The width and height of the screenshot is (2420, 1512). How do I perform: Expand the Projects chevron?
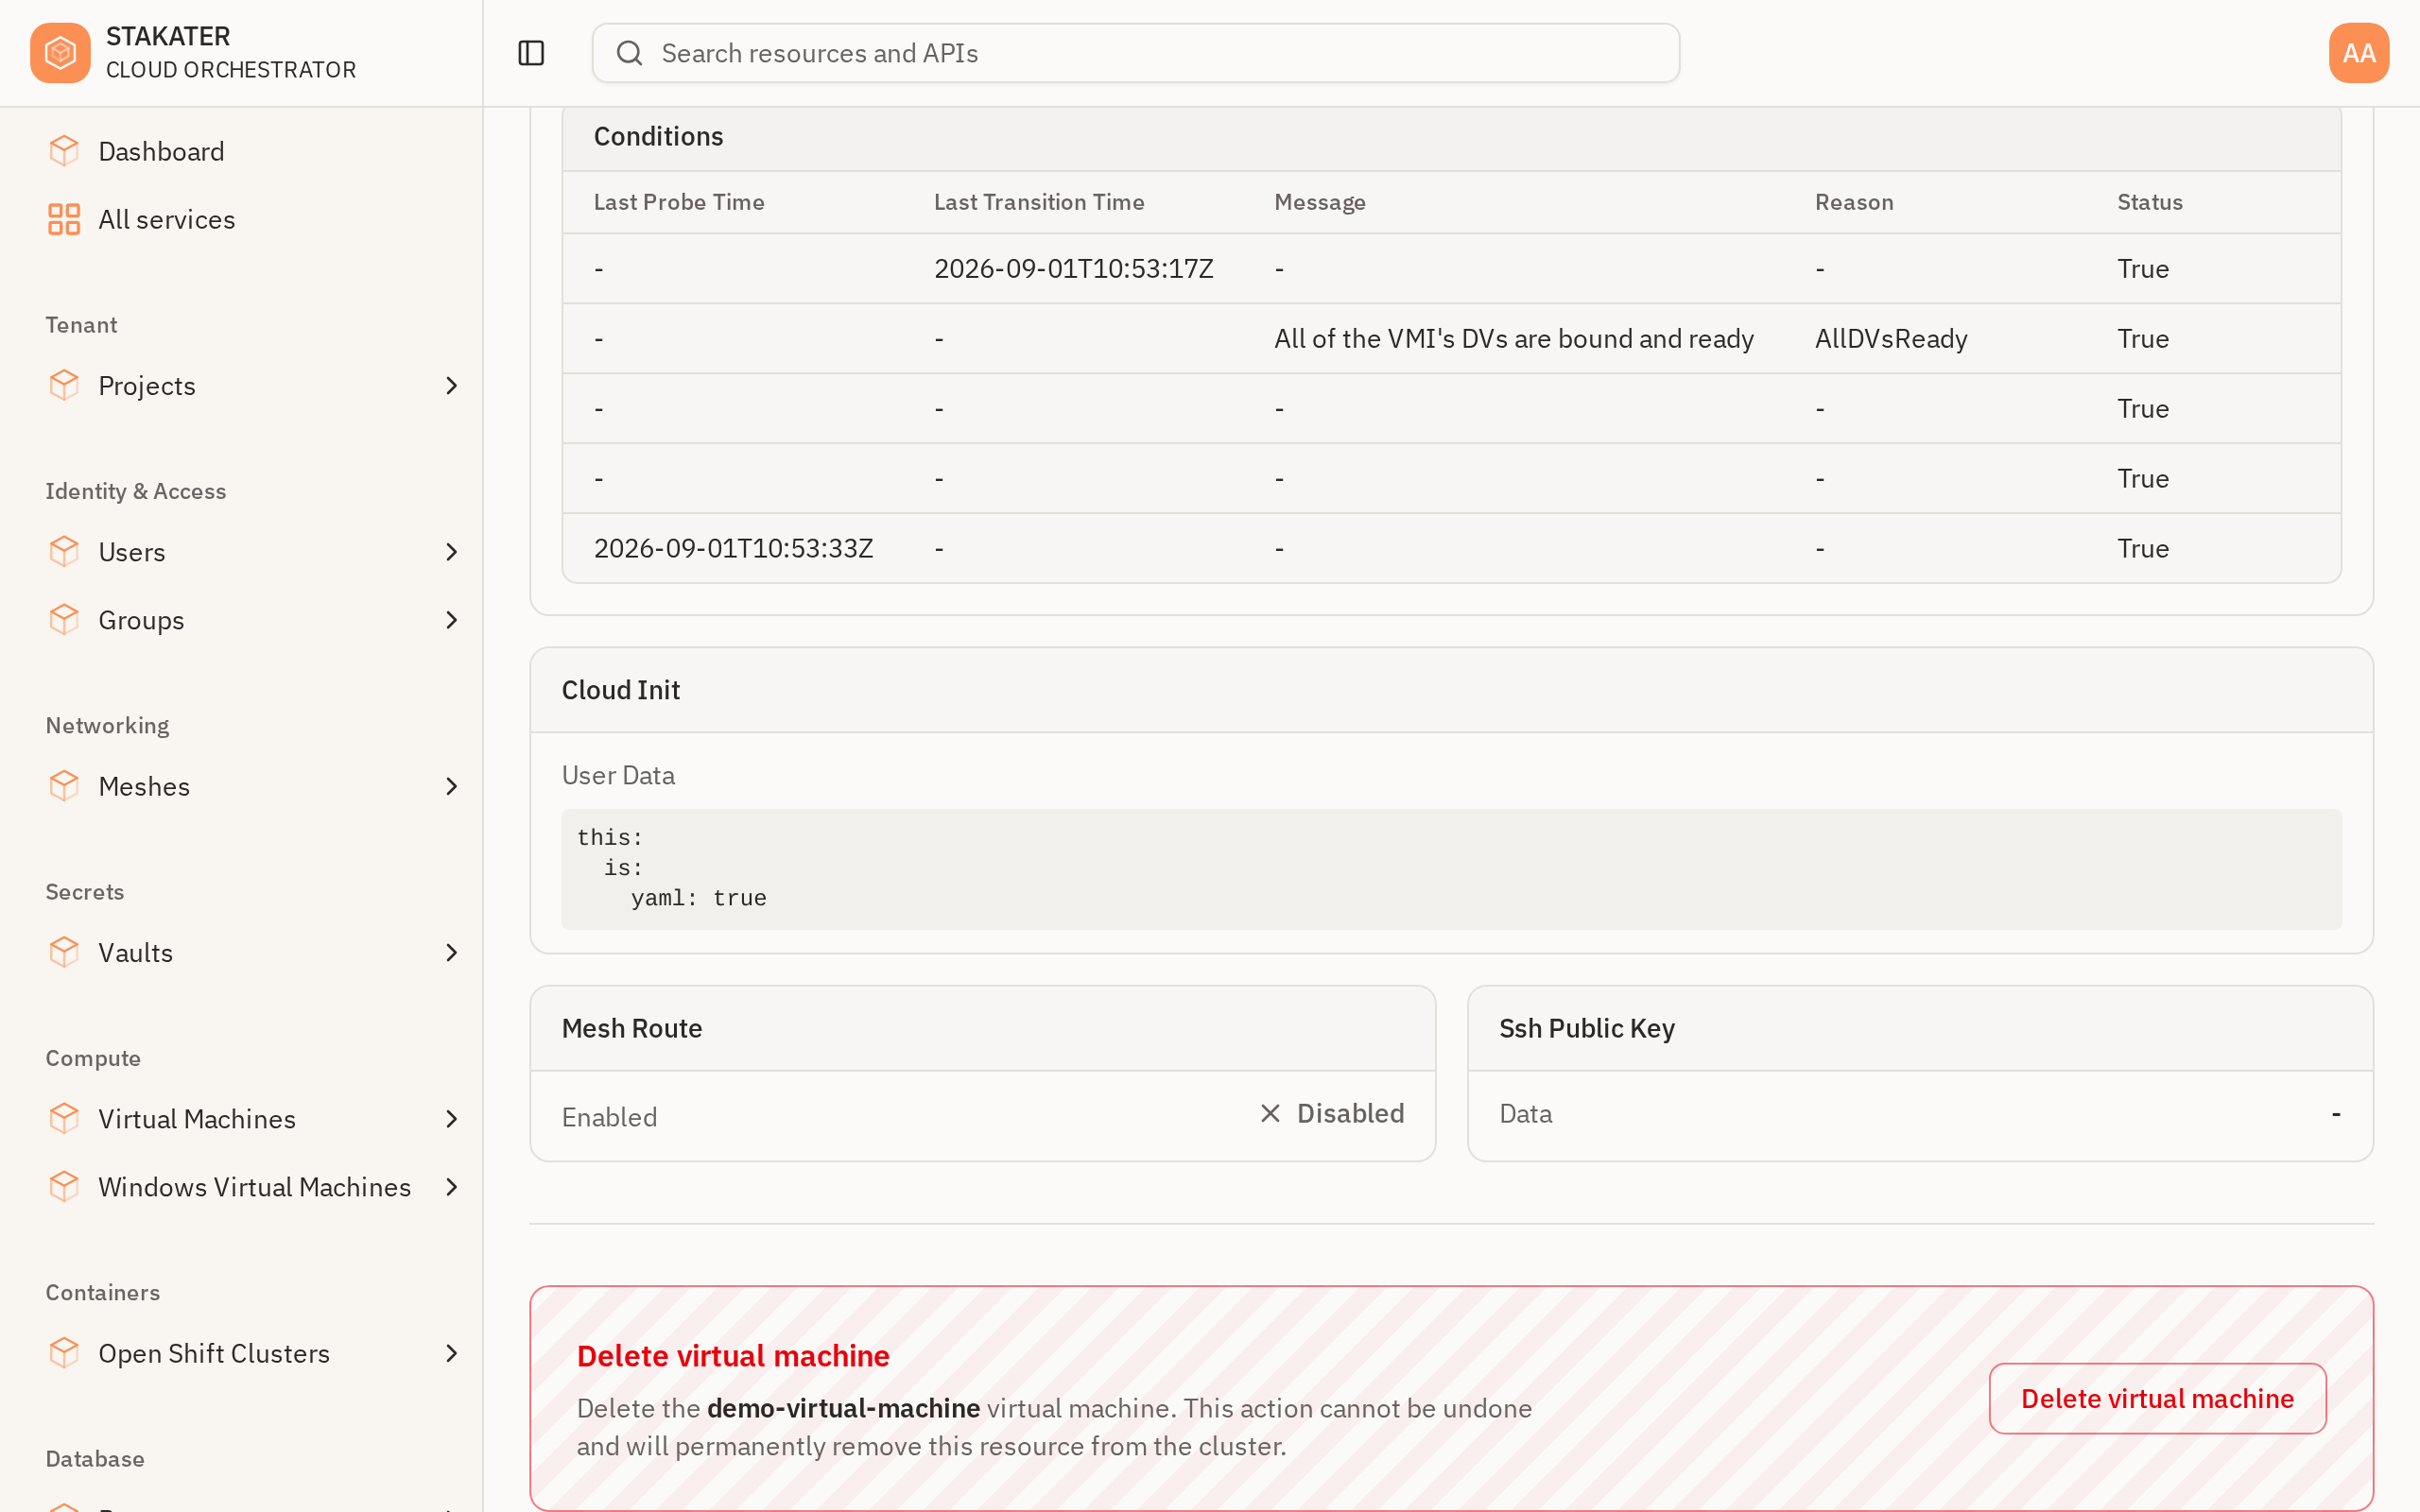coord(451,385)
